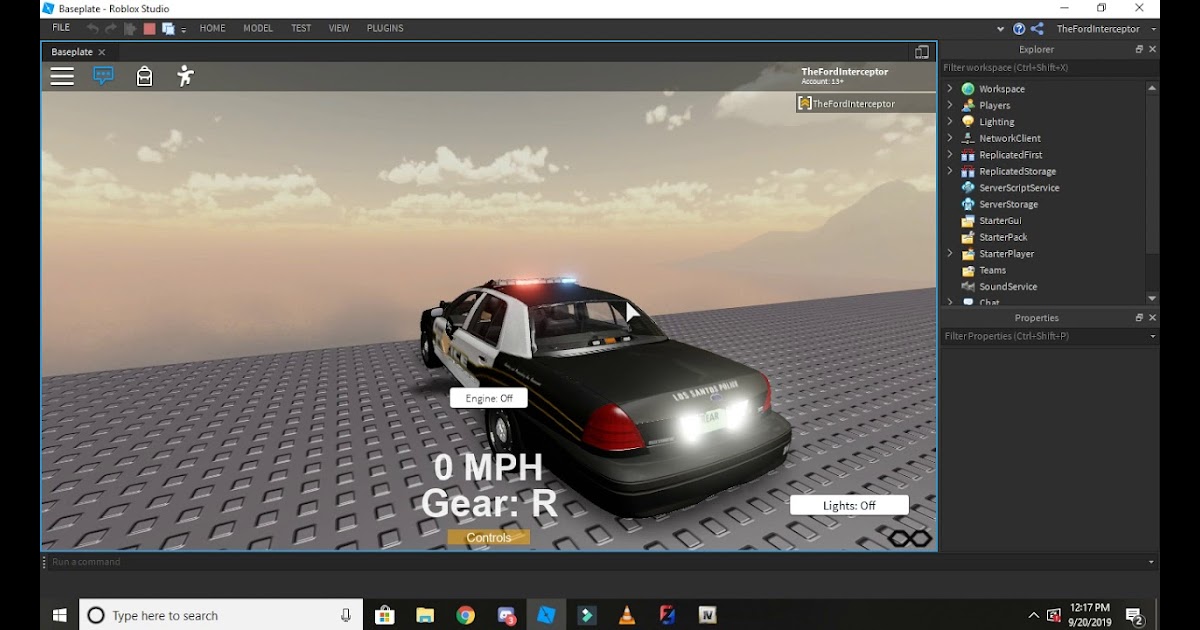Toggle the Lights: Off button
This screenshot has height=630, width=1200.
coord(849,506)
